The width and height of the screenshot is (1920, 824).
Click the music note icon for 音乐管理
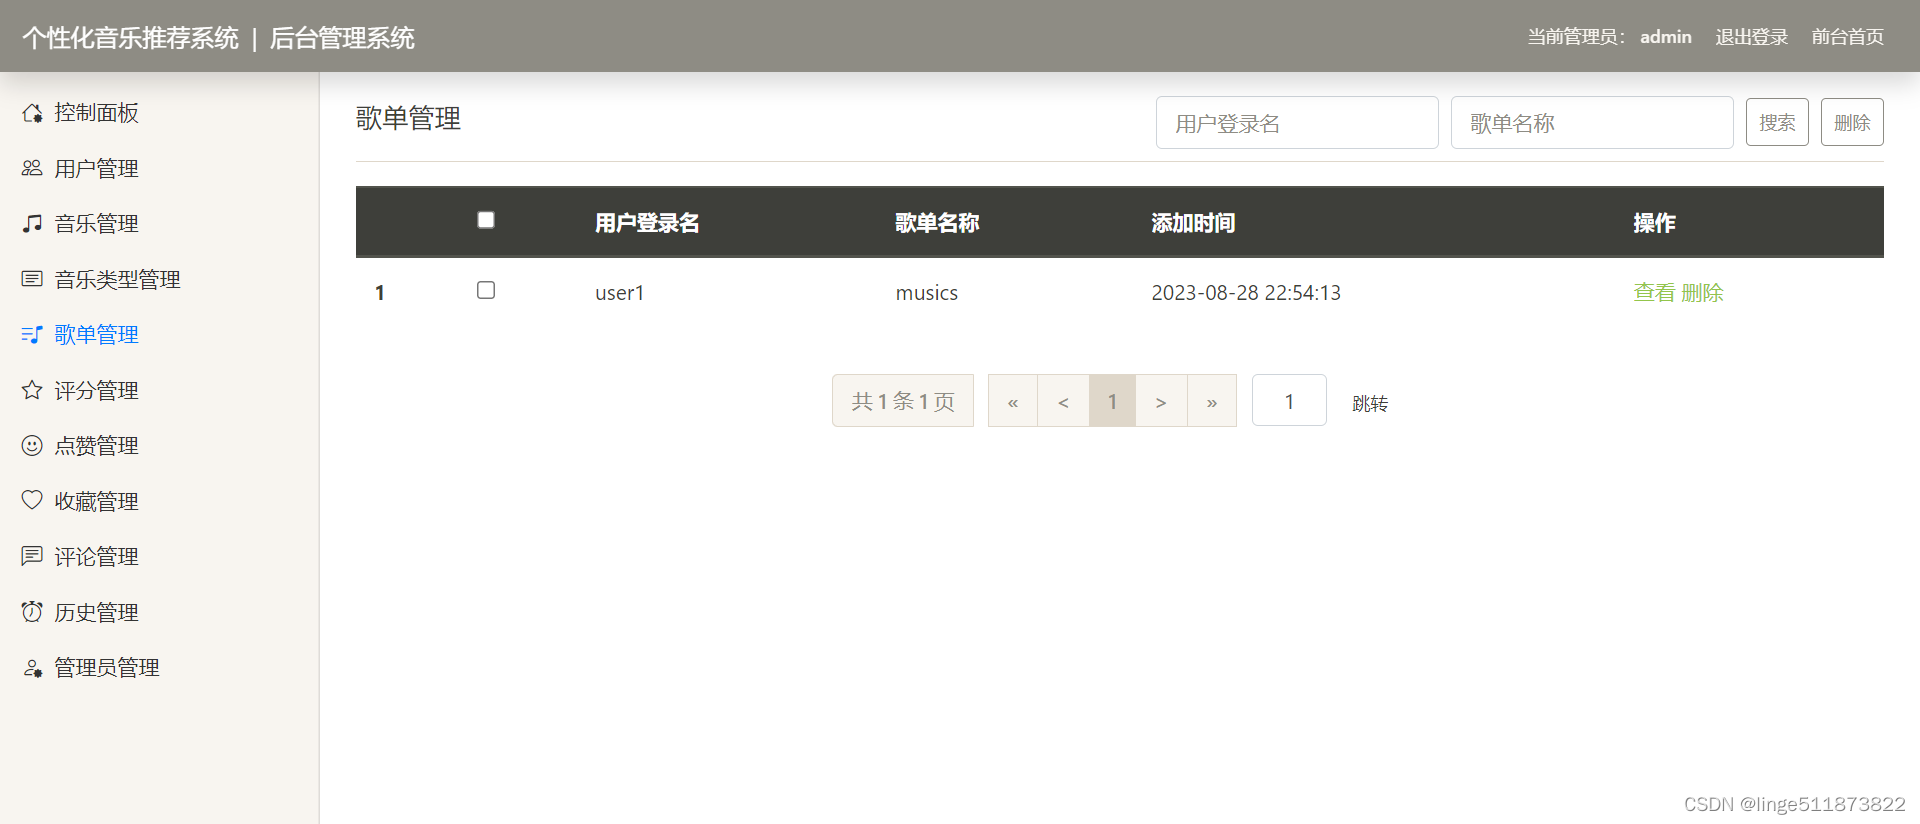[x=32, y=224]
